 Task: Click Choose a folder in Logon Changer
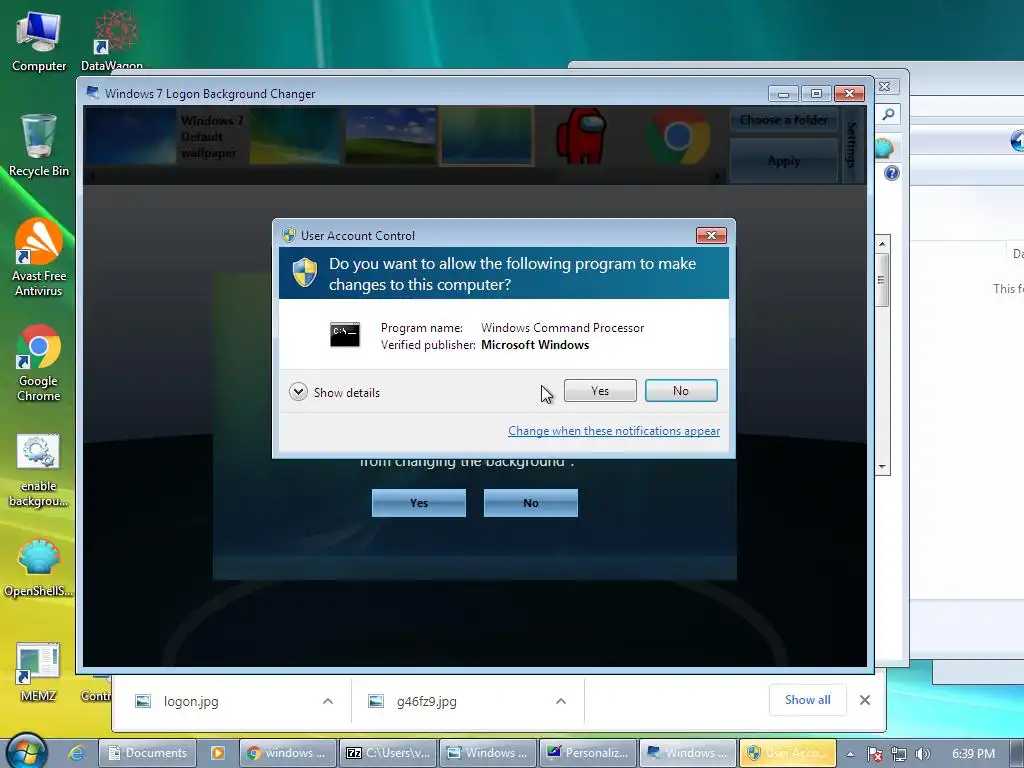tap(784, 120)
